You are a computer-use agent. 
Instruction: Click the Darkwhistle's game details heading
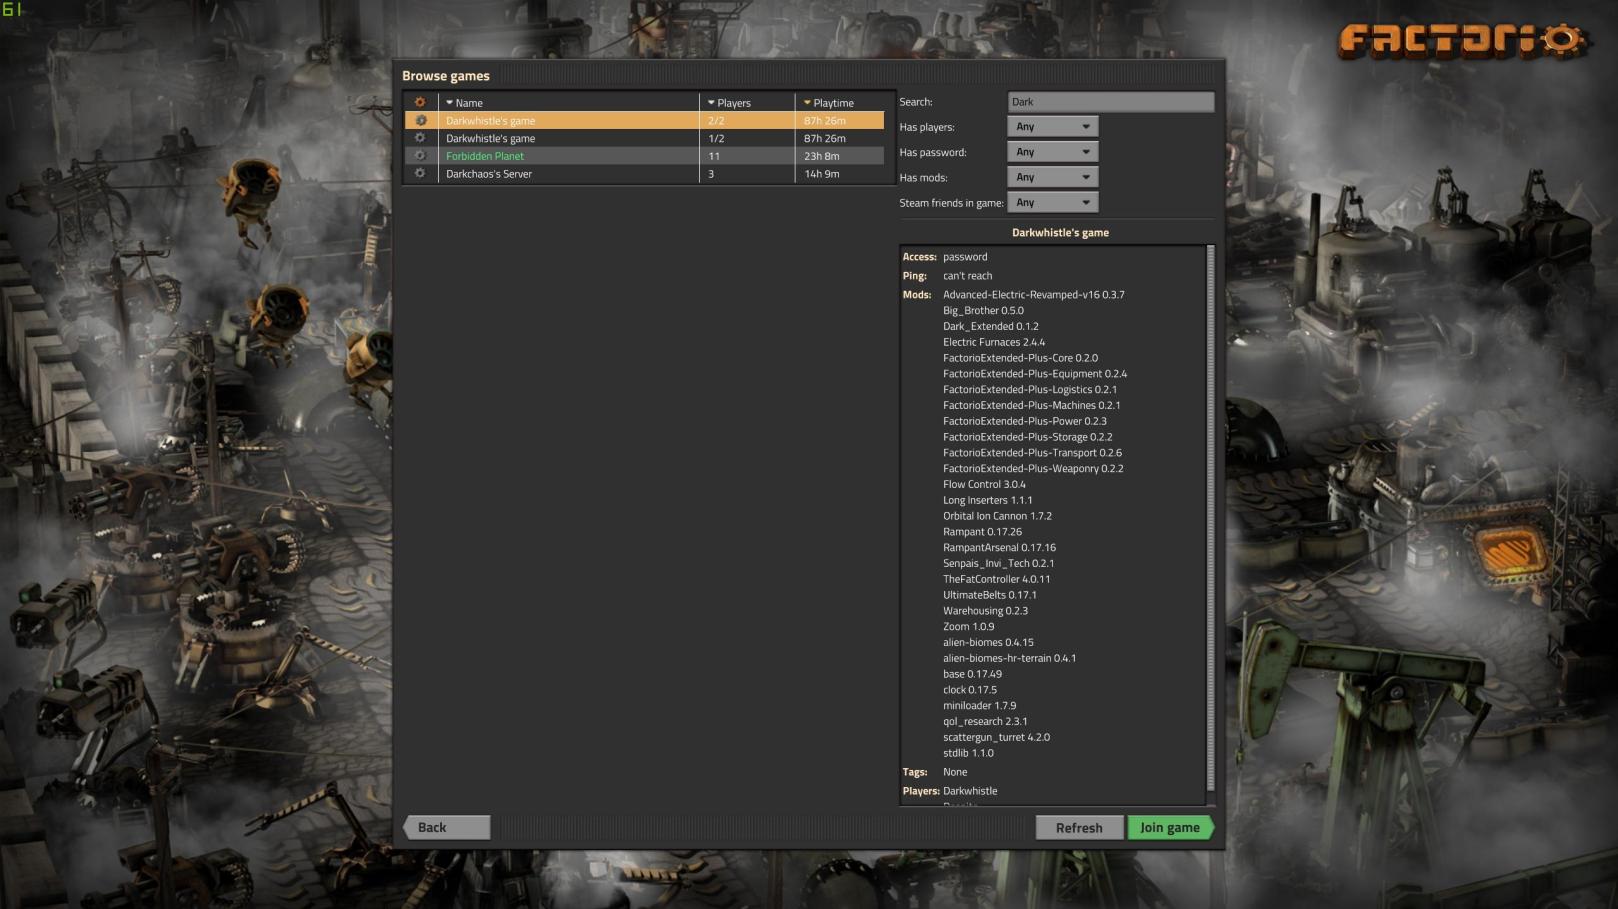click(x=1060, y=233)
